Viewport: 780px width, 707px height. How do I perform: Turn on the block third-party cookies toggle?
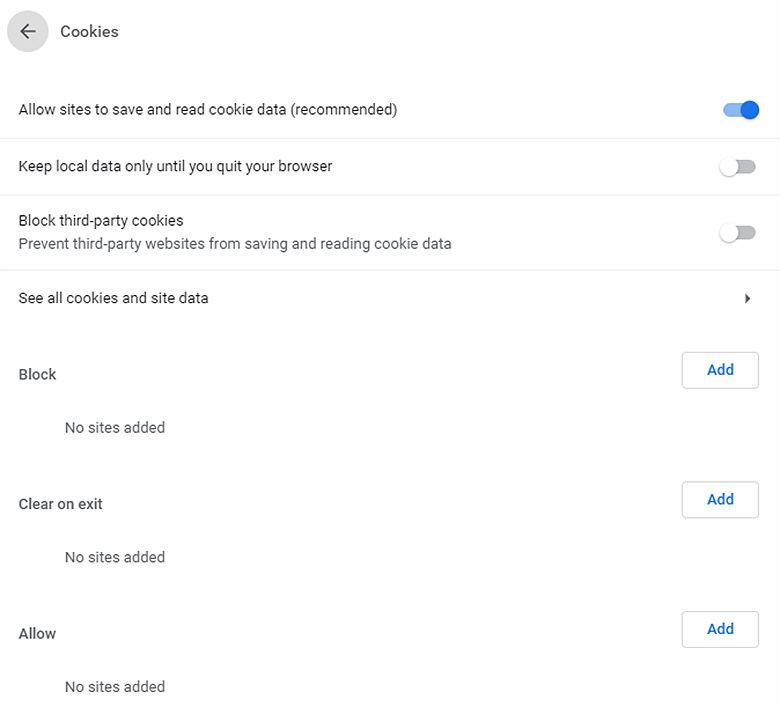tap(738, 233)
